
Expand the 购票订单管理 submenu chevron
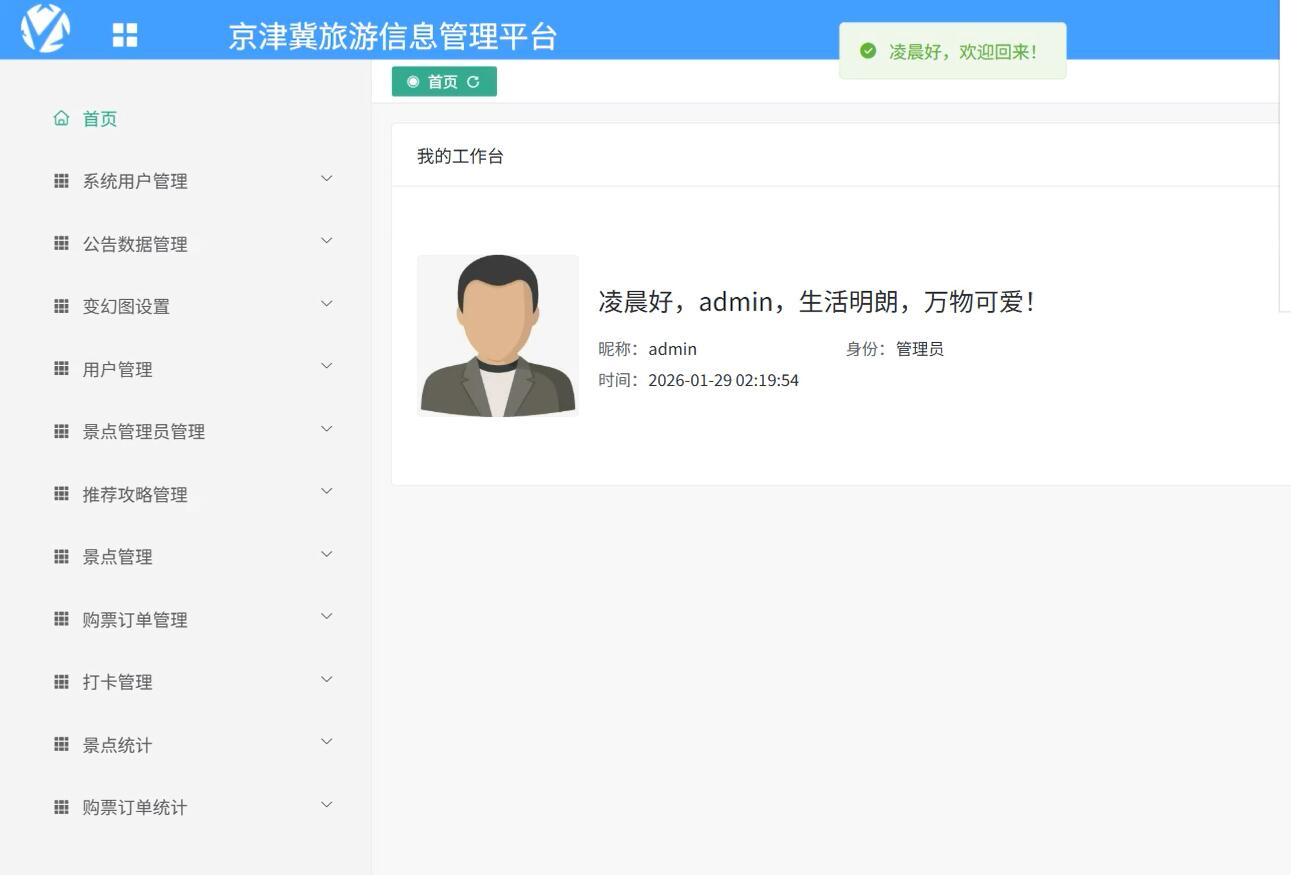[326, 617]
